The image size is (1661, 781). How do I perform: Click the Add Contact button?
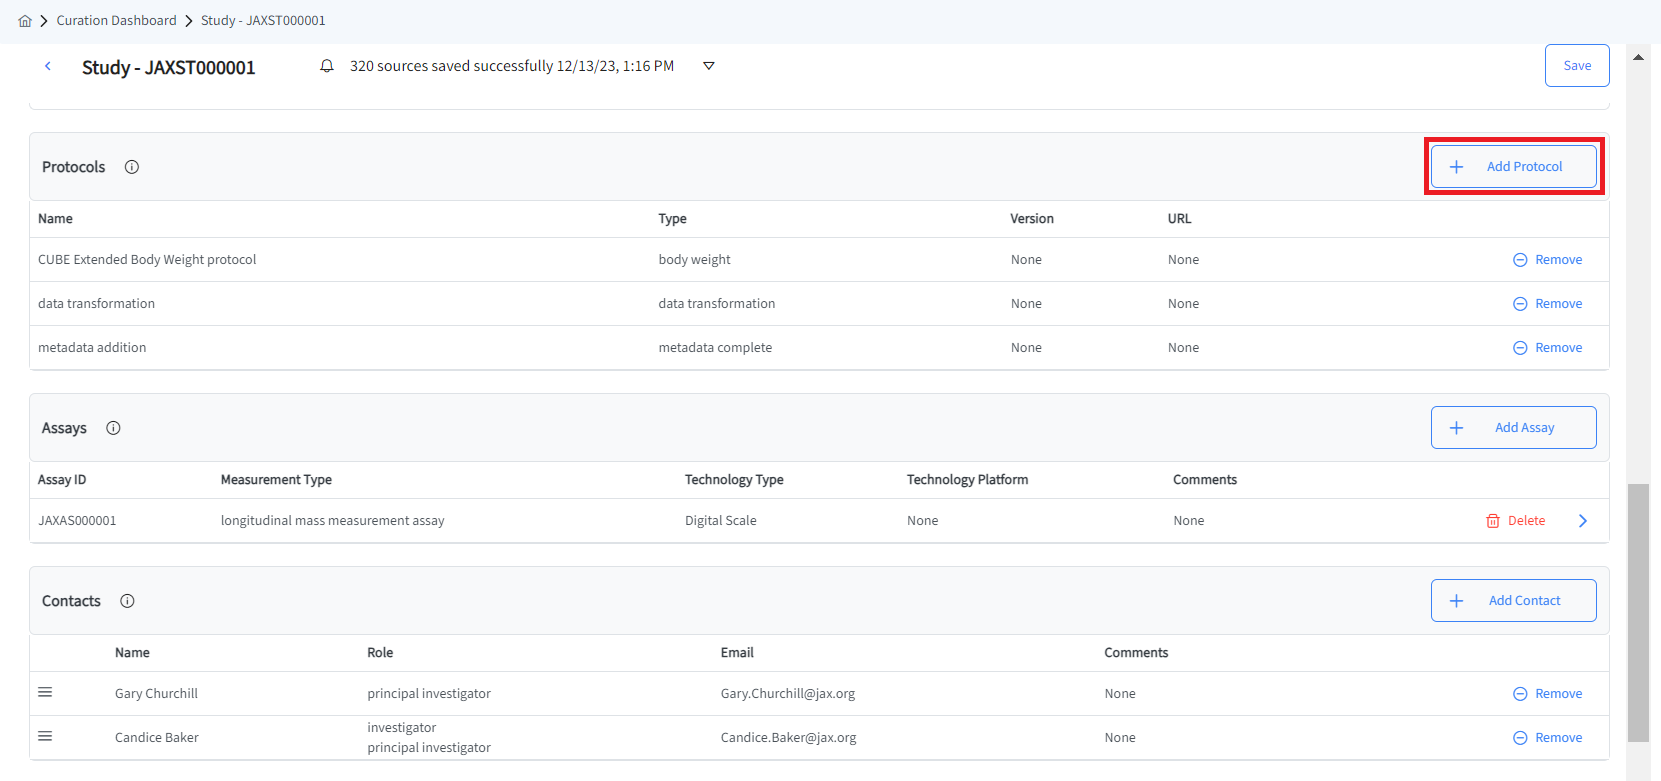click(1514, 601)
